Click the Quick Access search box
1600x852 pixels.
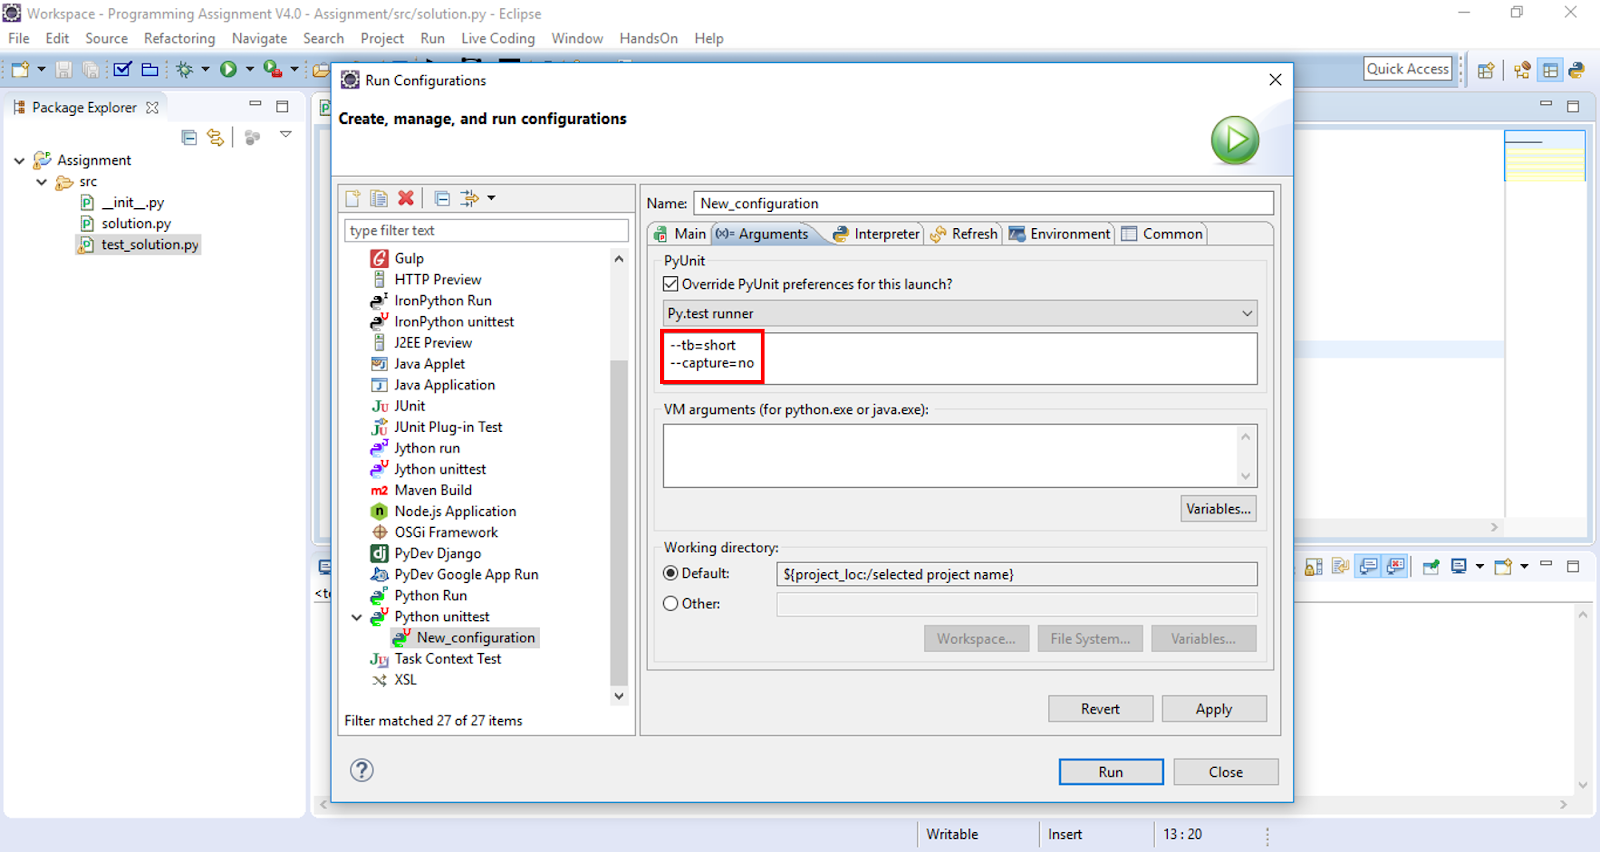point(1408,69)
